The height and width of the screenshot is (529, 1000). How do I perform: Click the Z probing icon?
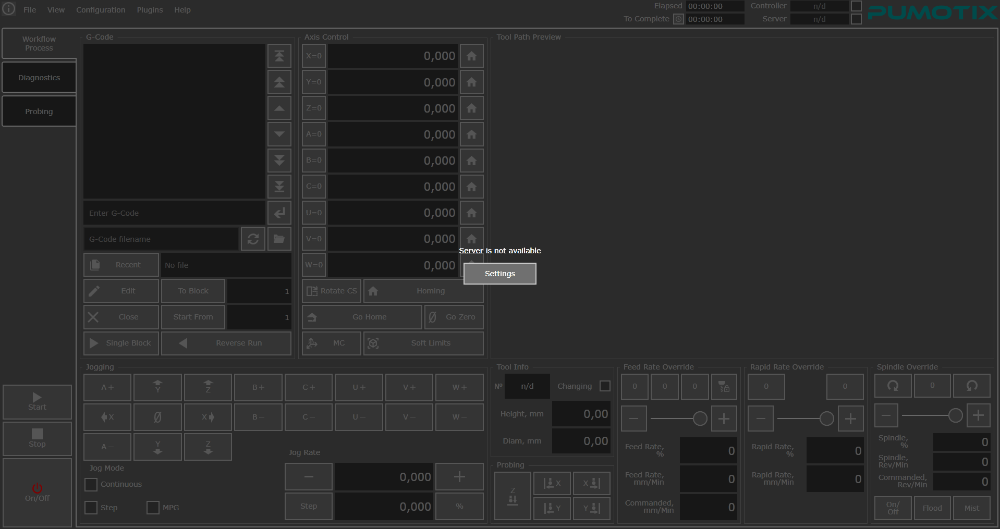(512, 496)
